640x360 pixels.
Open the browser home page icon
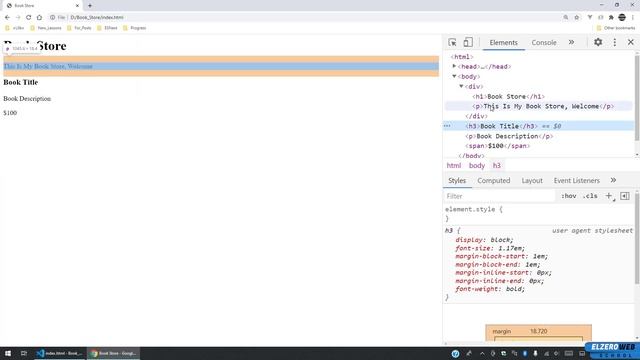(x=39, y=18)
